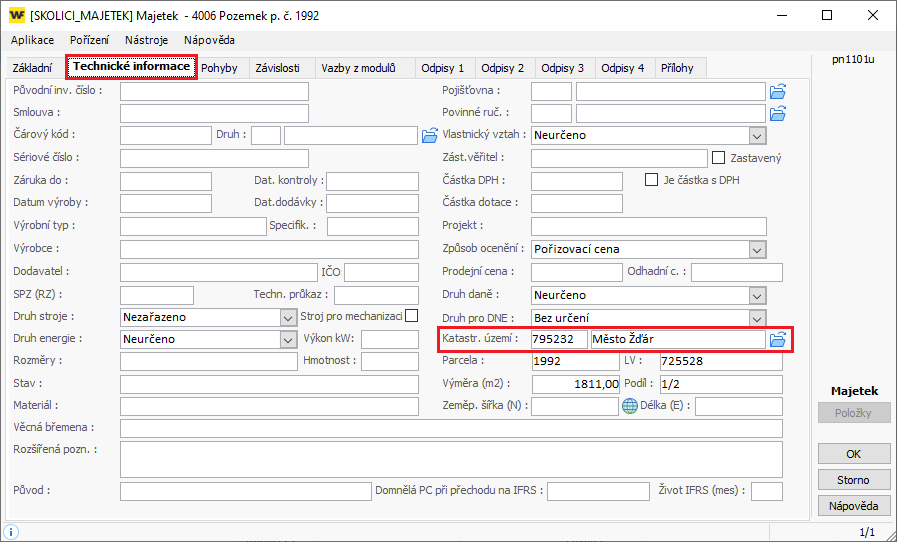Click into the Sériové číslo input field
Viewport: 897px width, 542px height.
[214, 158]
